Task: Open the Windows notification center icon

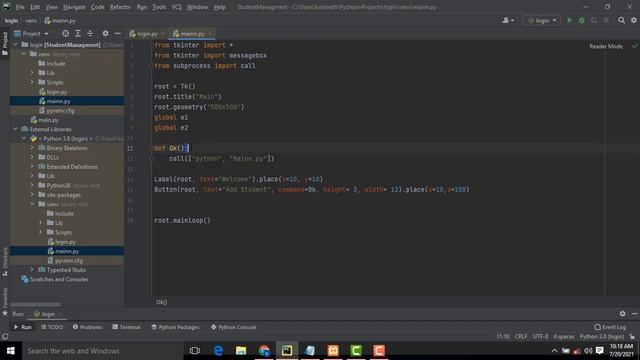Action: (600, 351)
